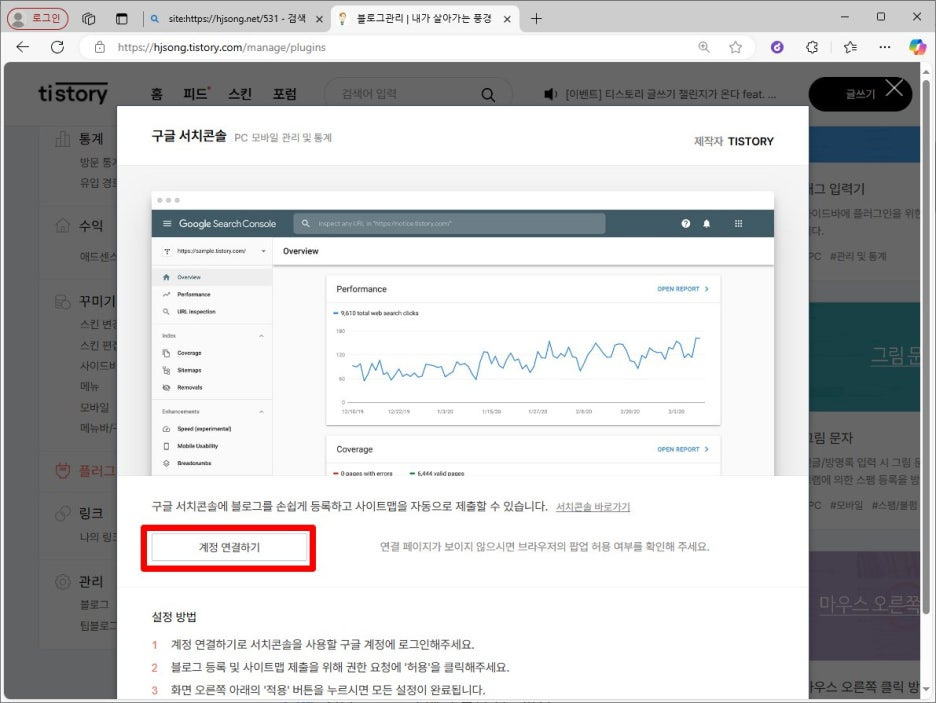Click the 링크 chain icon
Image resolution: width=936 pixels, height=703 pixels.
[63, 513]
